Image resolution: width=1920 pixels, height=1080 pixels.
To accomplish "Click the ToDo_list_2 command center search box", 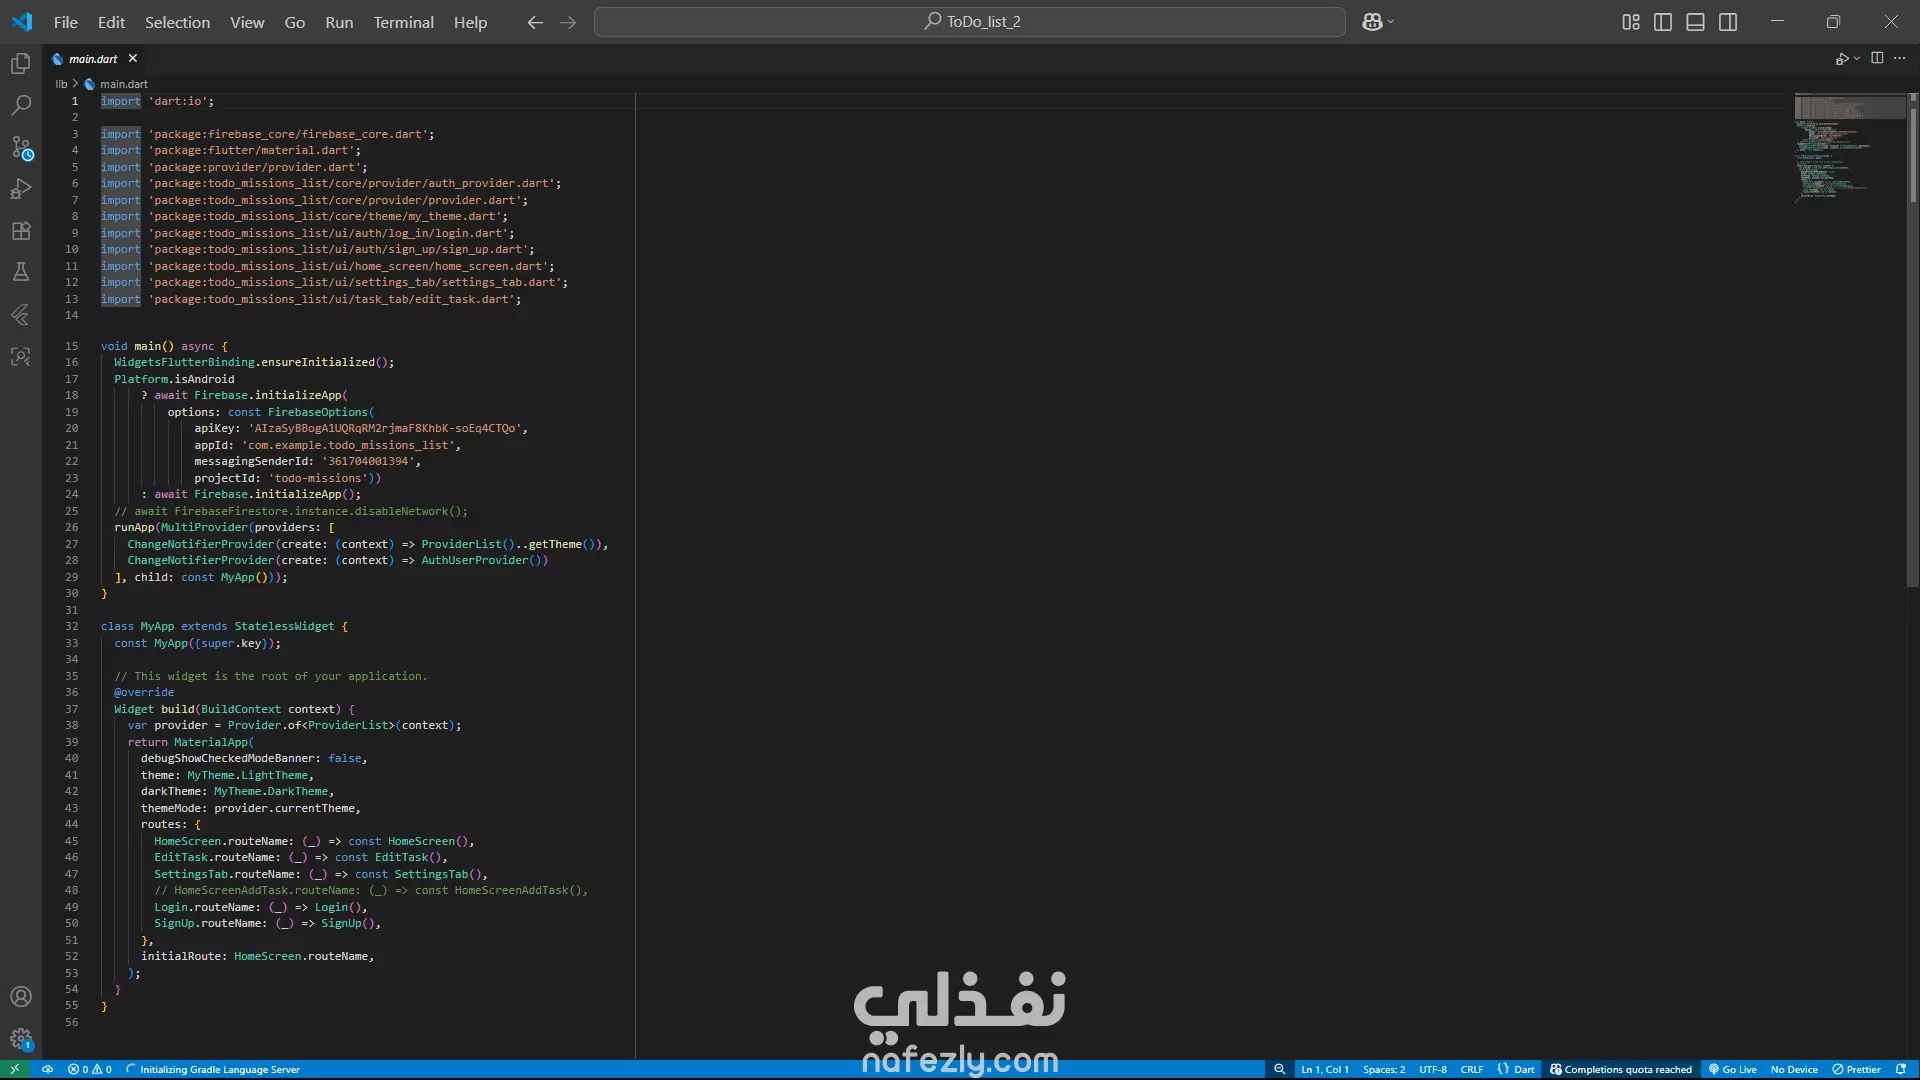I will [x=969, y=22].
